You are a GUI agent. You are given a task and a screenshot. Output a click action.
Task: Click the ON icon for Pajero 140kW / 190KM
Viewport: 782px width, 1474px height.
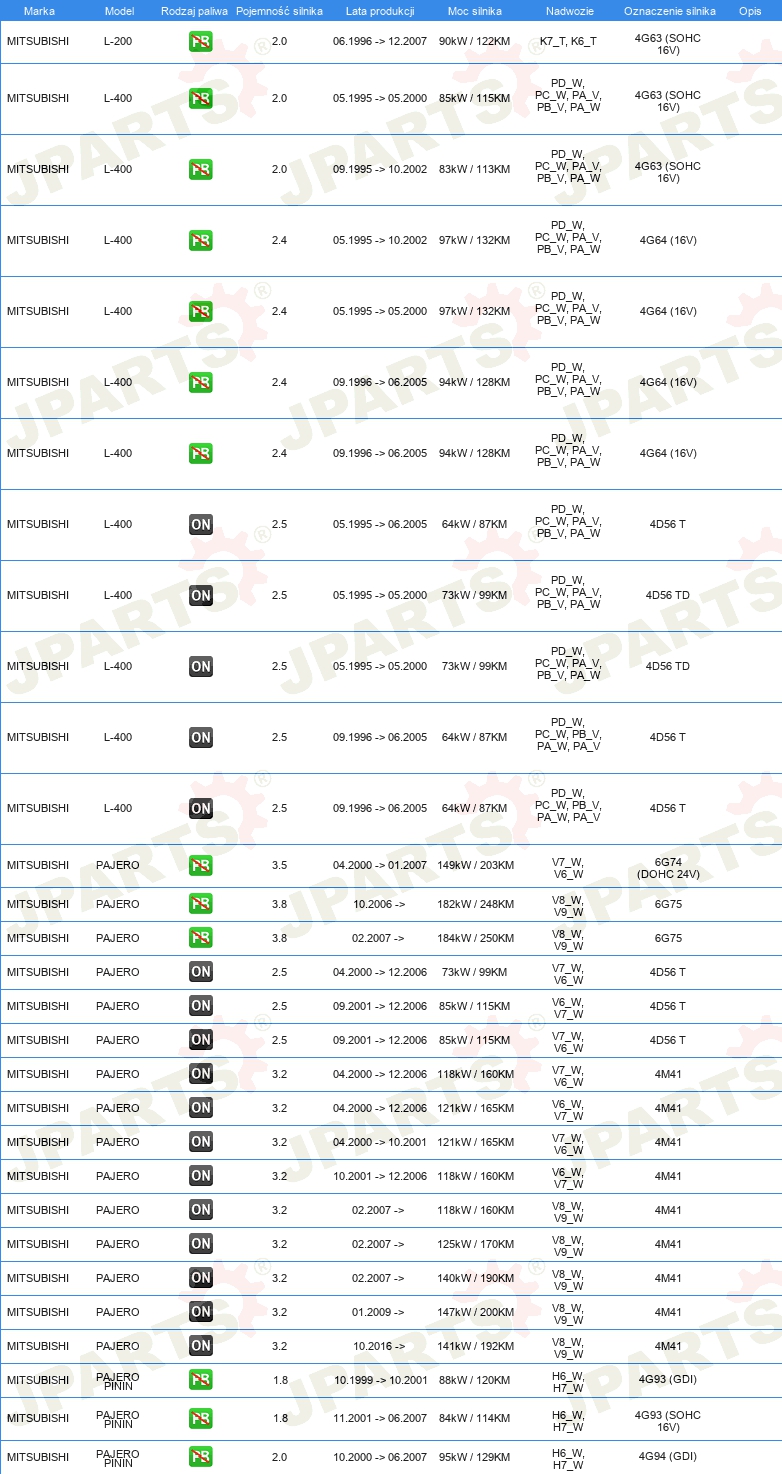[x=201, y=1278]
